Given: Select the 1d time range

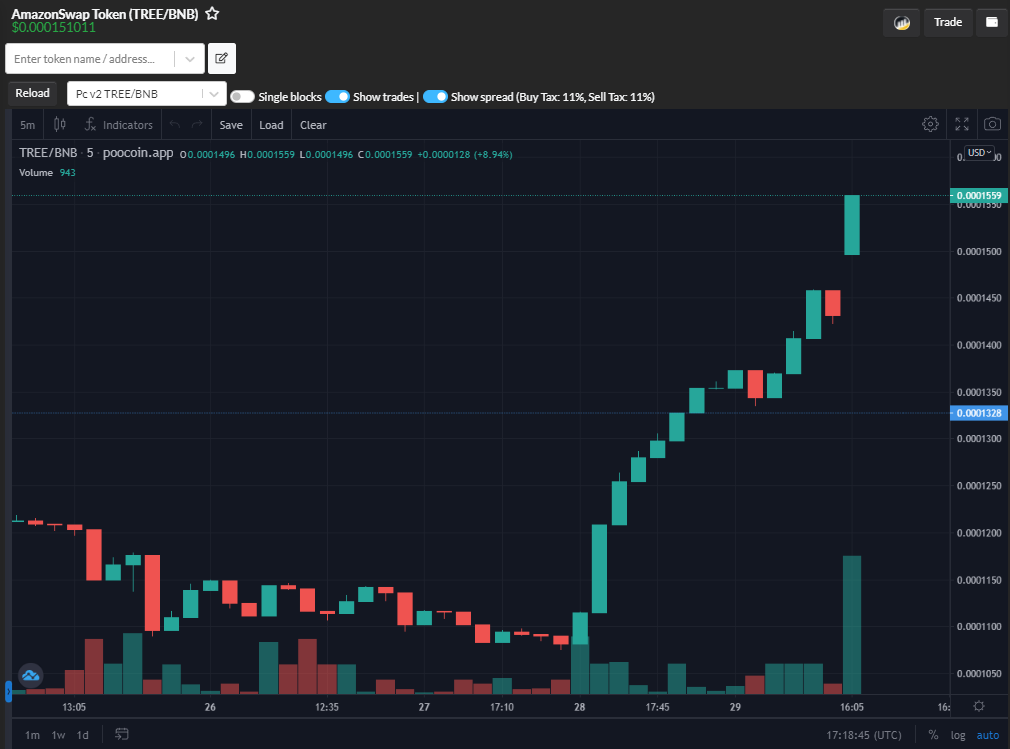Looking at the screenshot, I should tap(82, 735).
